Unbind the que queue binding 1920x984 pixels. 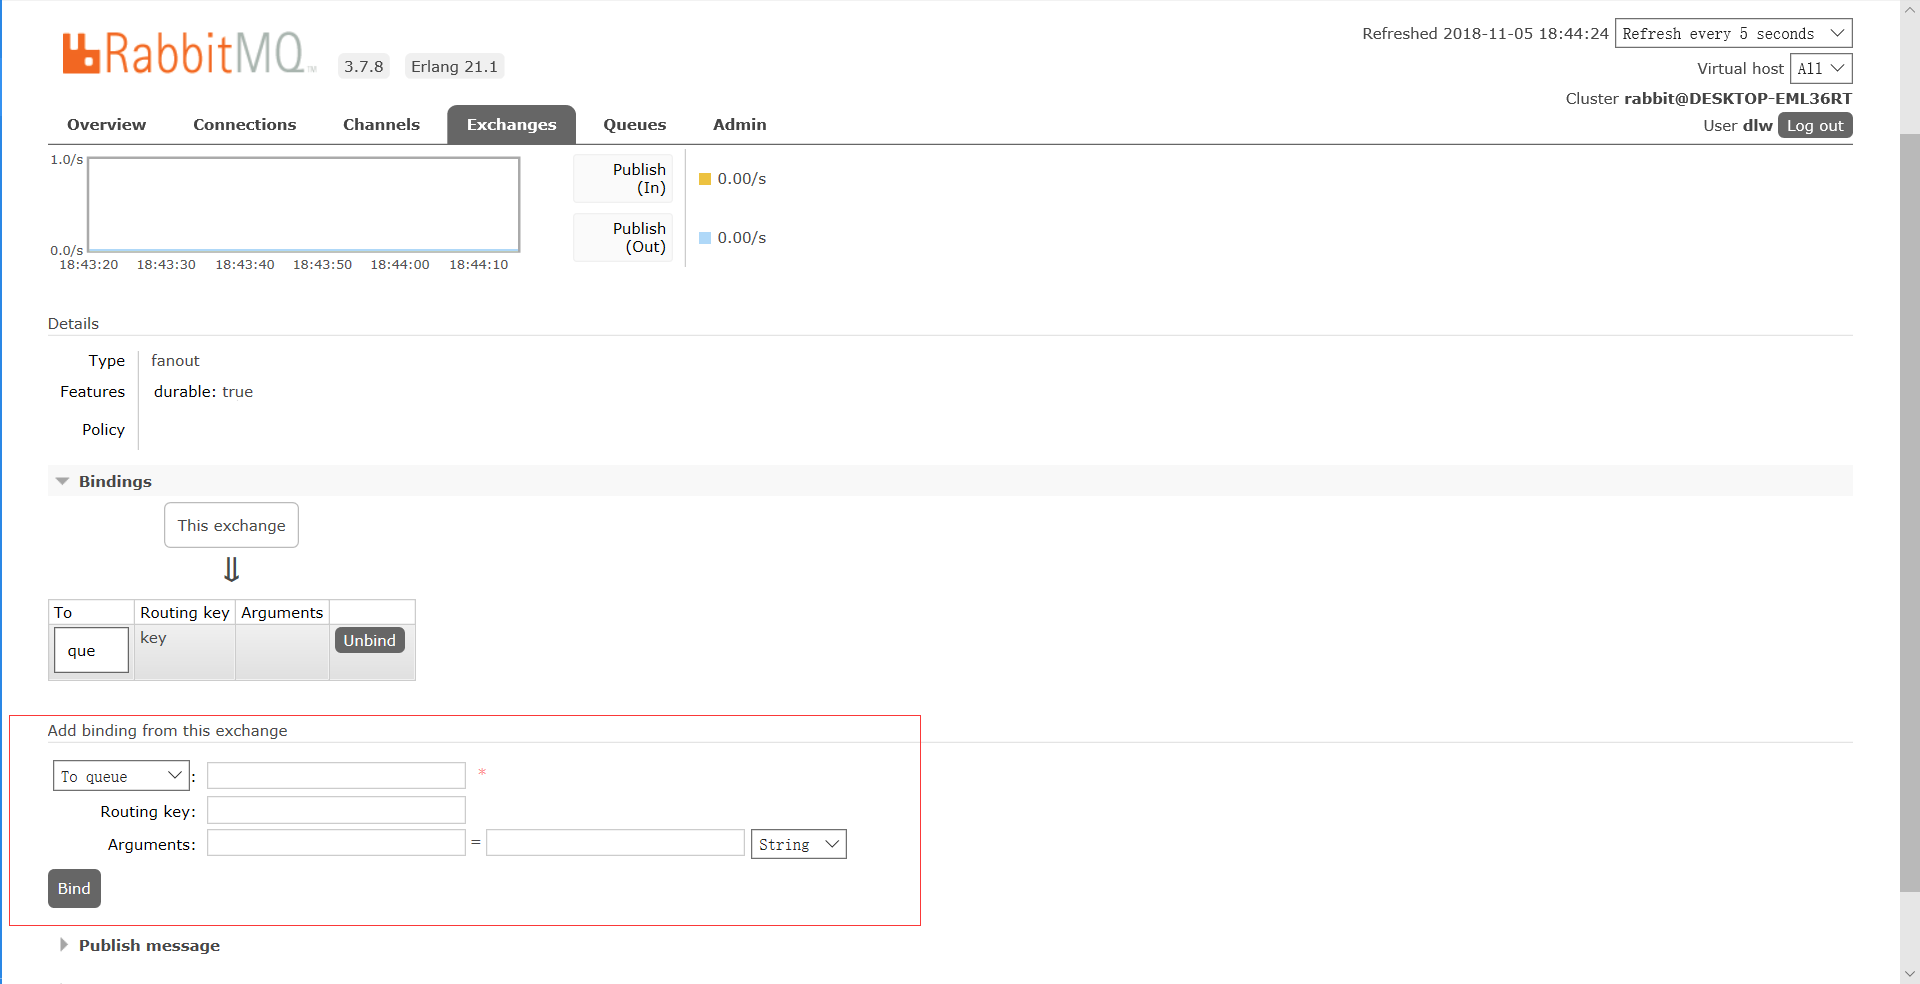pyautogui.click(x=369, y=640)
